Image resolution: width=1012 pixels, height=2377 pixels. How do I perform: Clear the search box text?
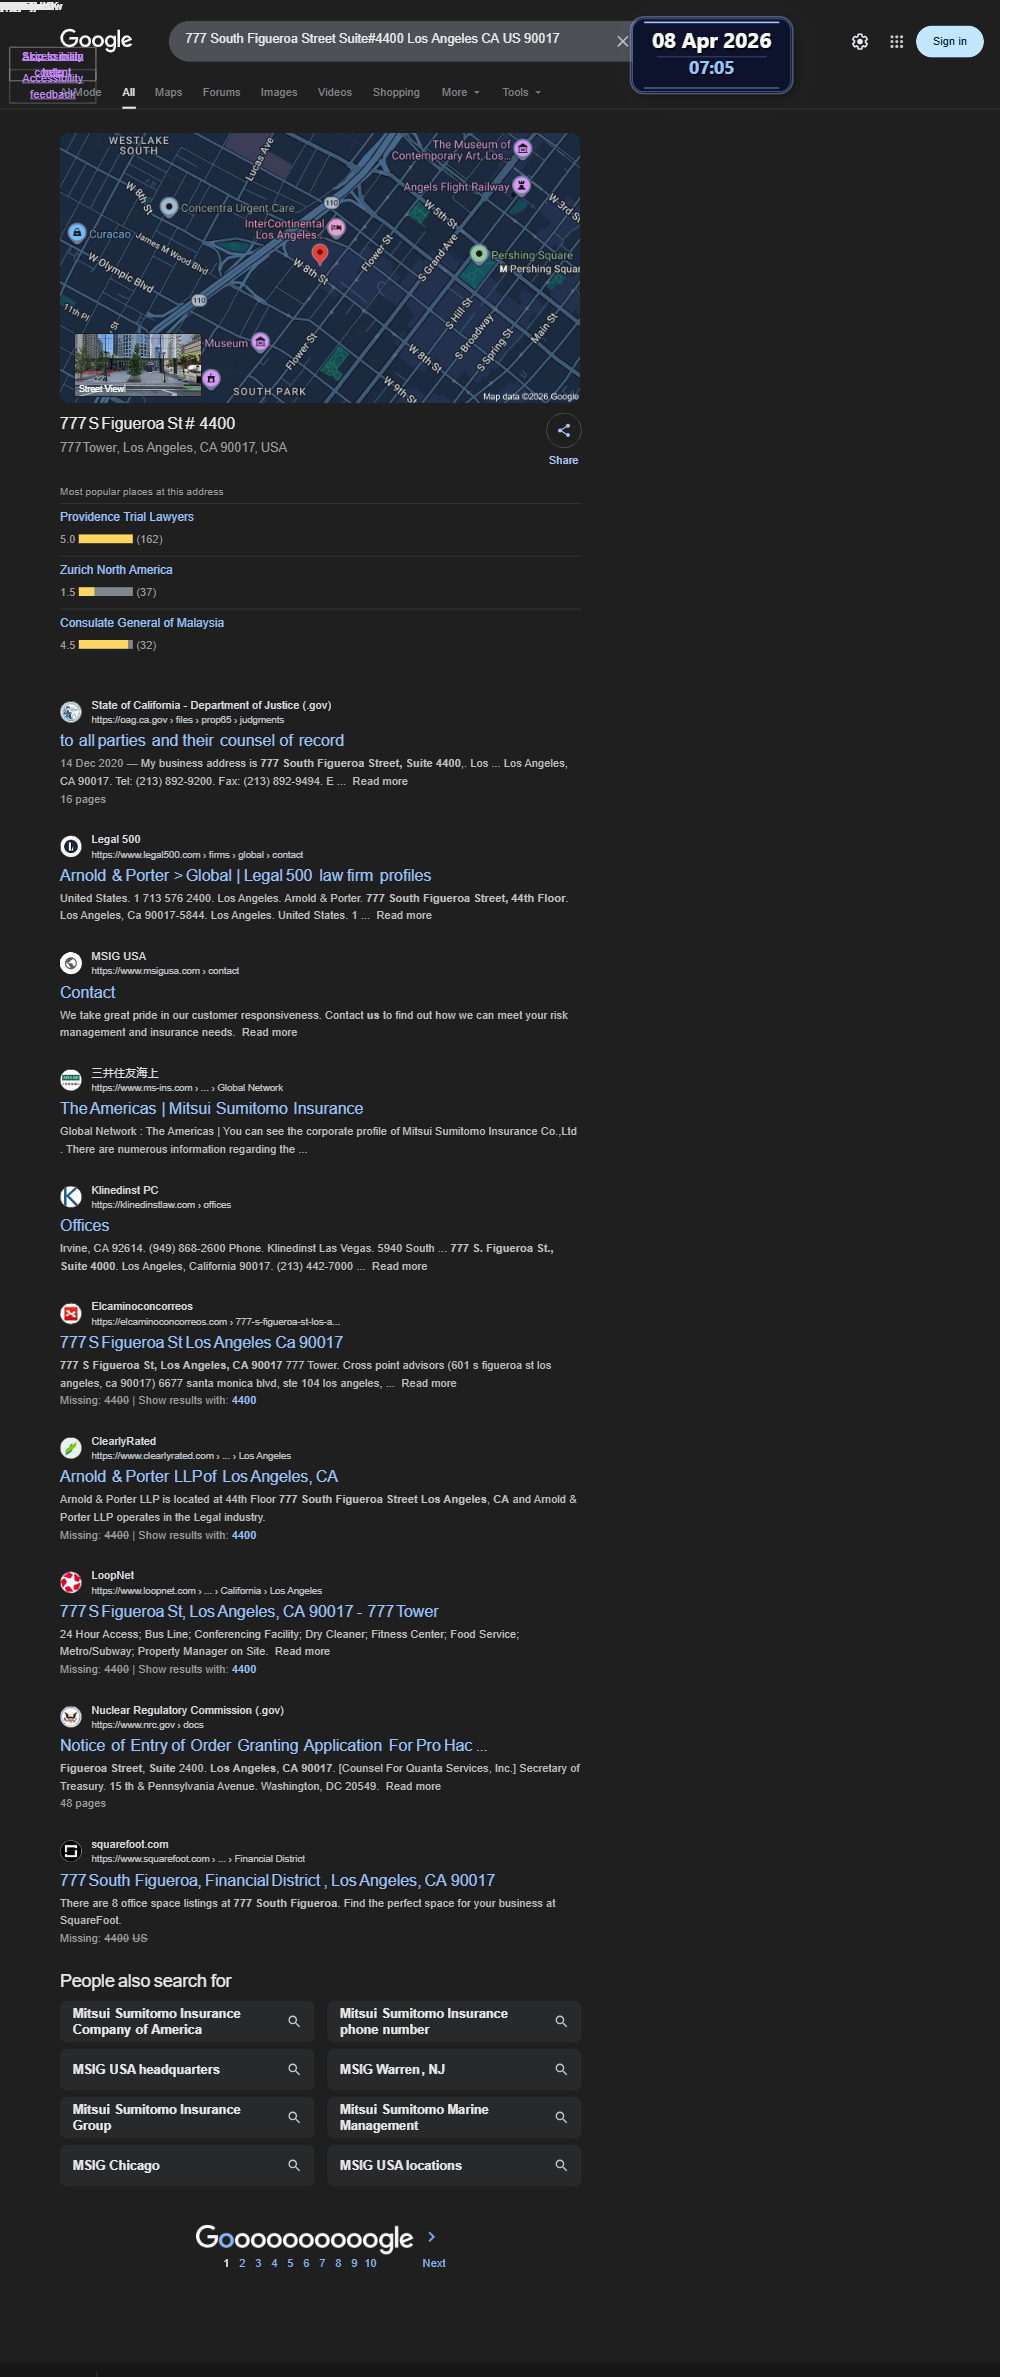coord(622,41)
